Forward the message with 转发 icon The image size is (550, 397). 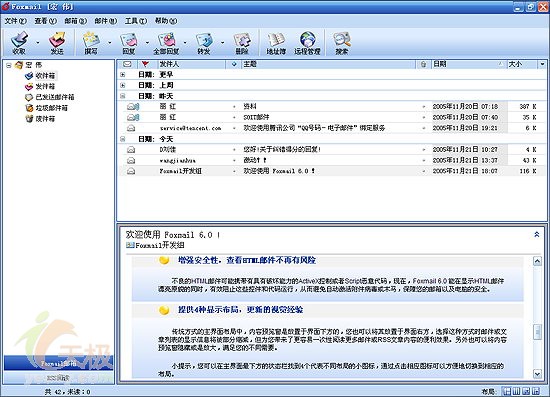coord(204,43)
